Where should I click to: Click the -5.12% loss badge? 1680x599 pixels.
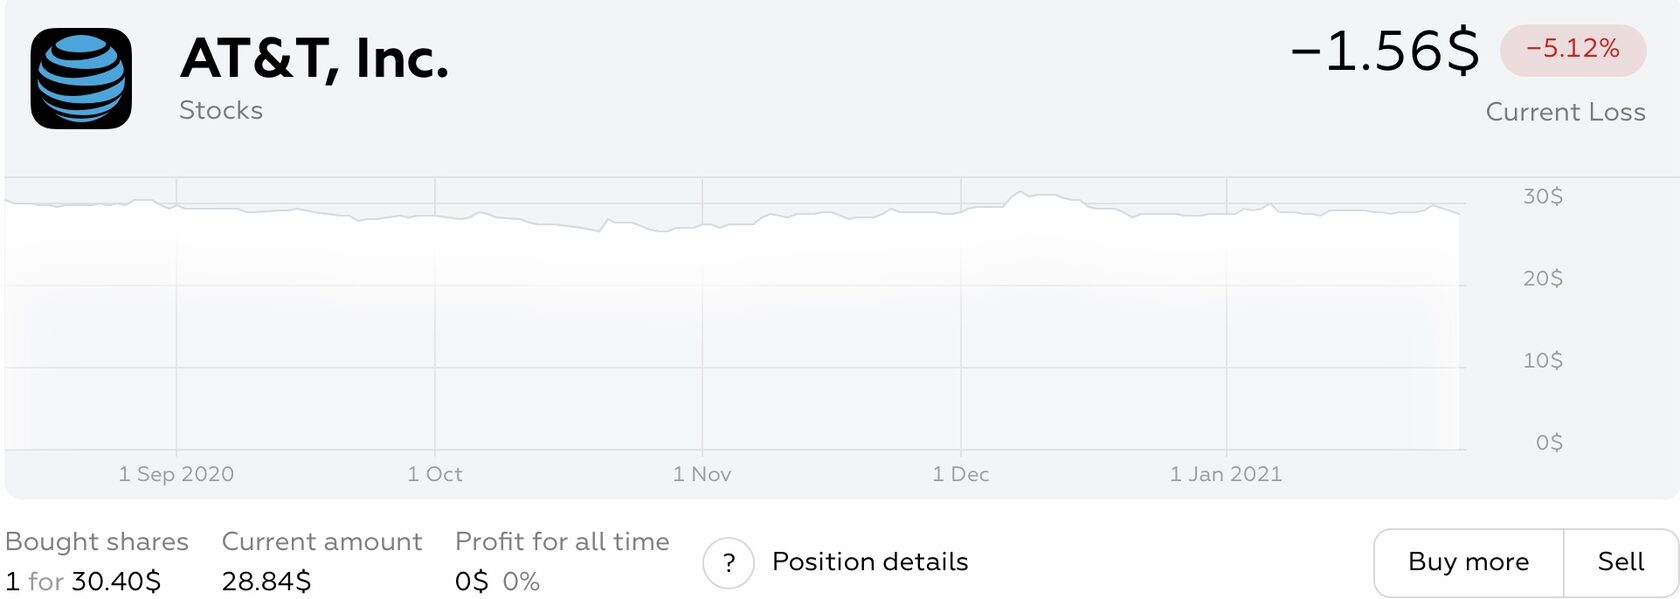(x=1573, y=49)
